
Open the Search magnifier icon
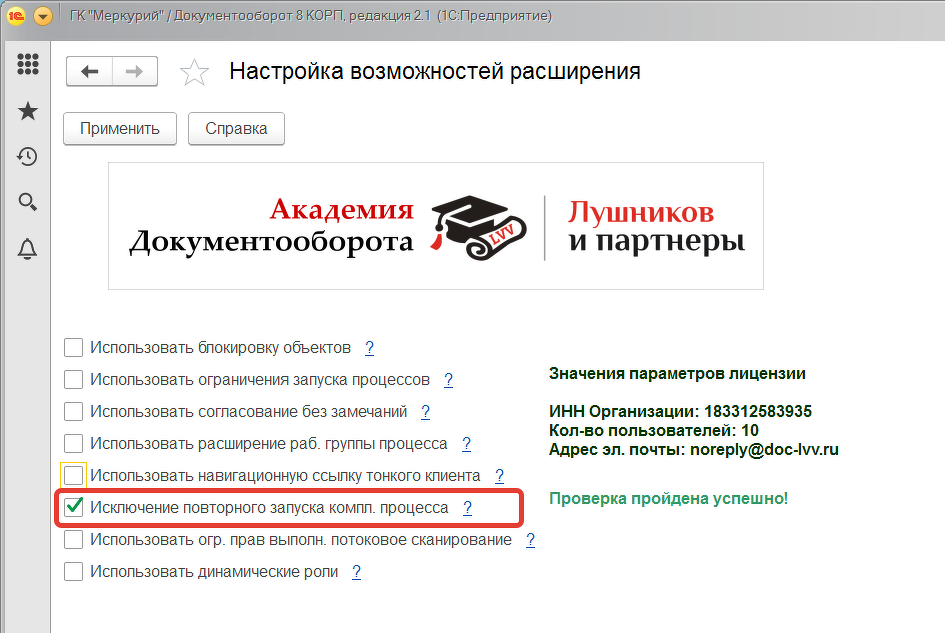click(x=28, y=202)
